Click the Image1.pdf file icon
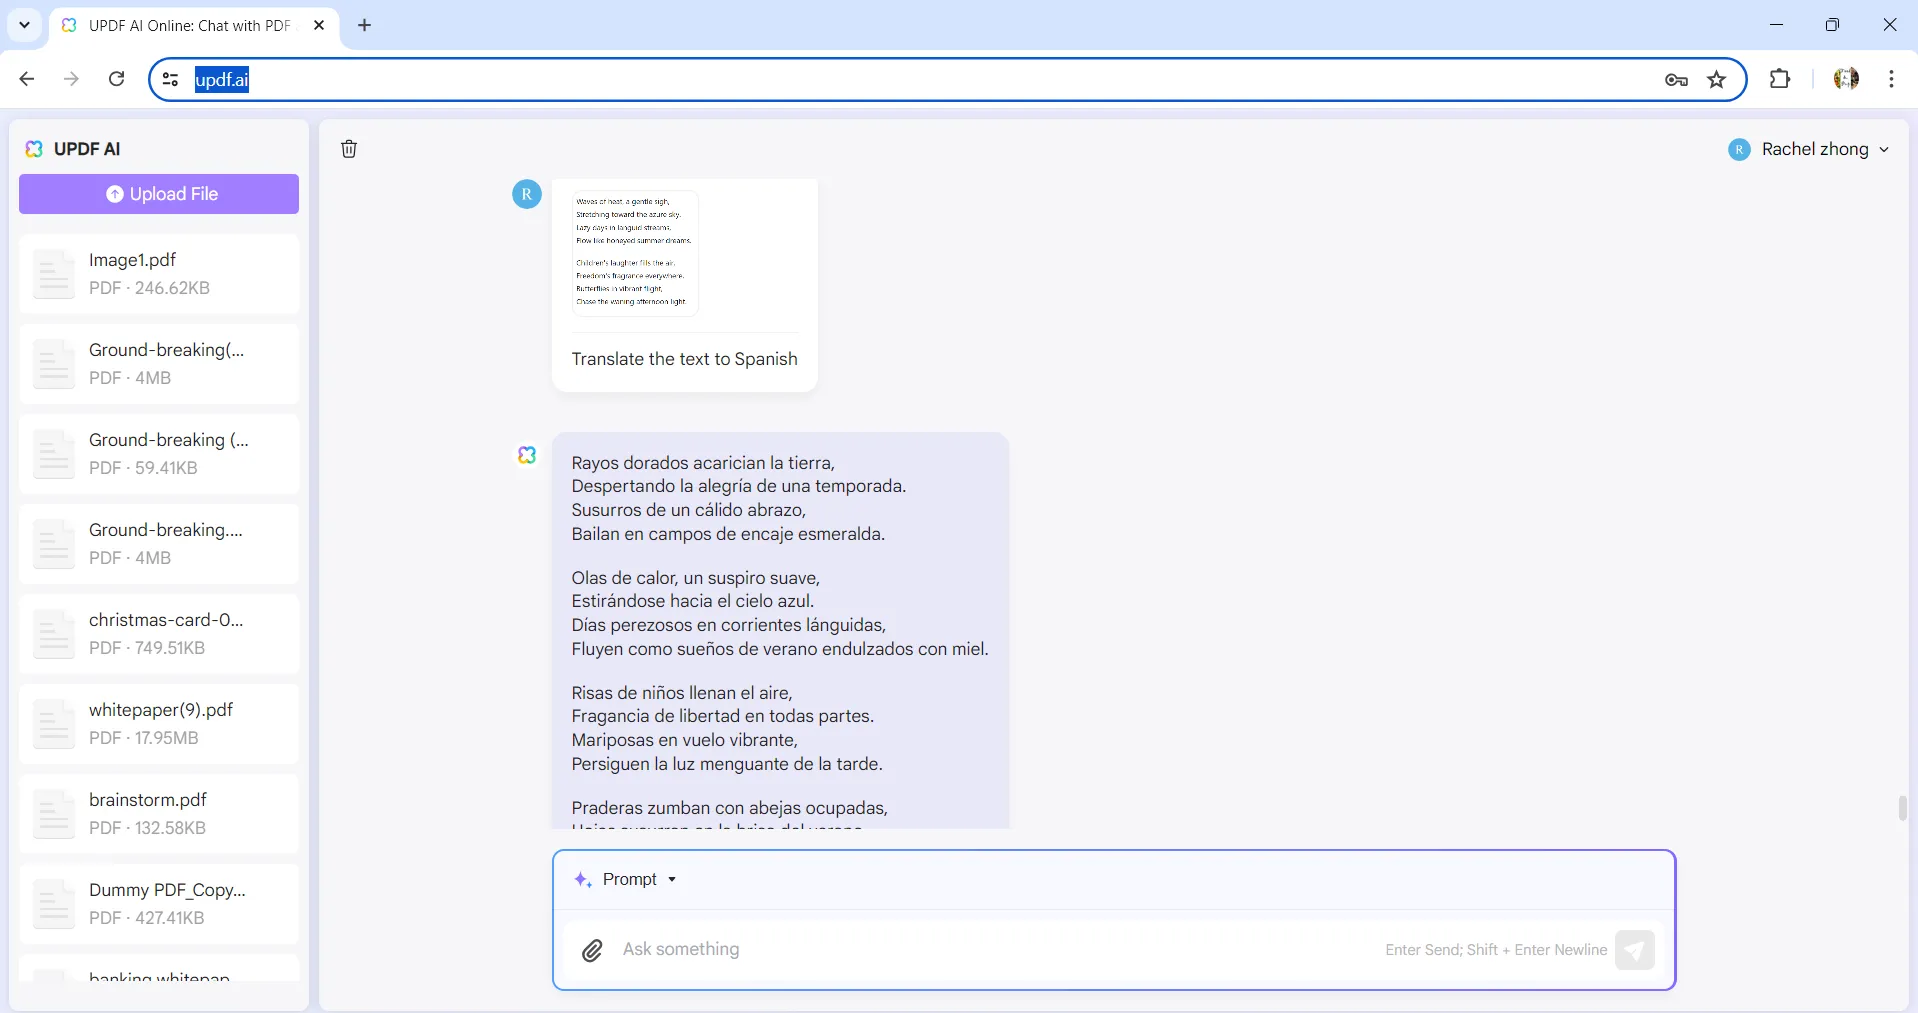The width and height of the screenshot is (1918, 1013). (54, 274)
